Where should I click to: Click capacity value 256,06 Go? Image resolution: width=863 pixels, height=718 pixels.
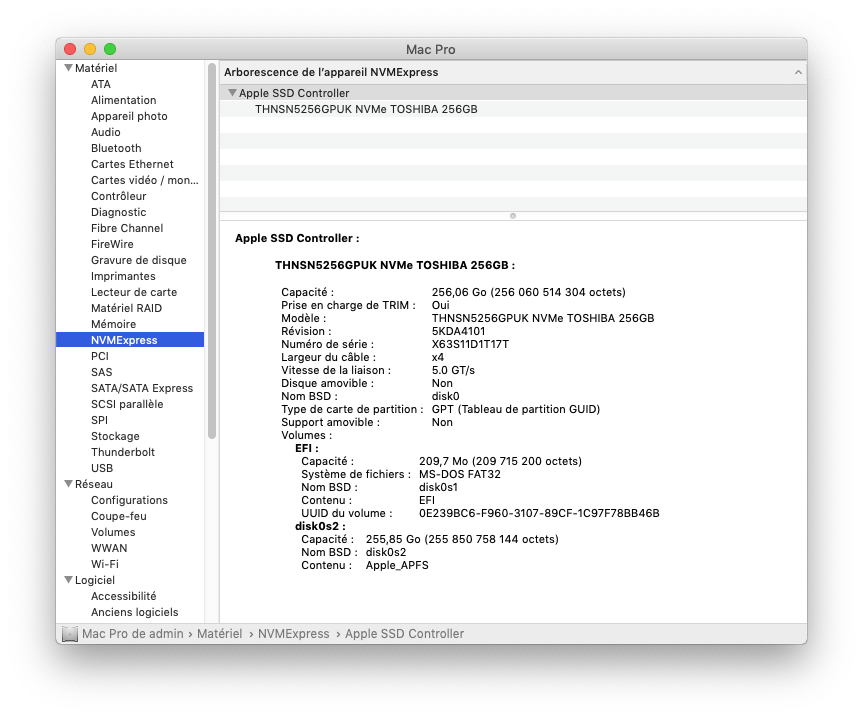tap(528, 292)
